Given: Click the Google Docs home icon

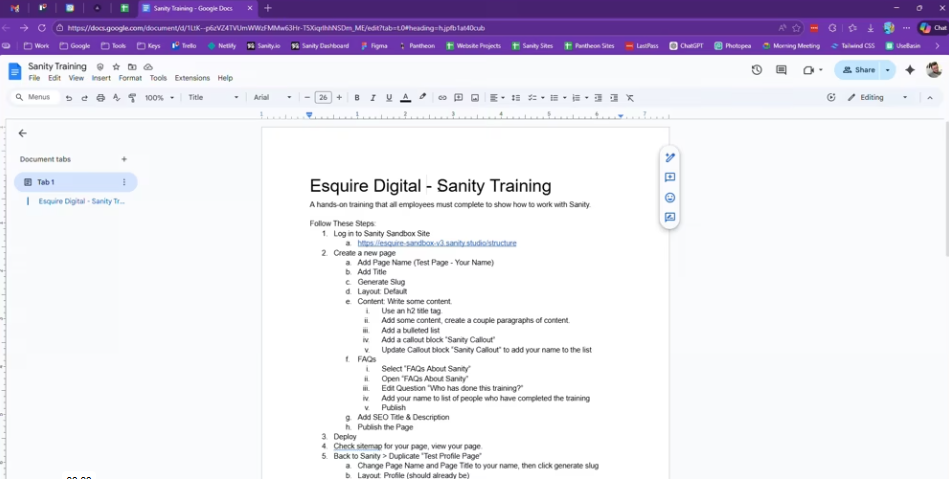Looking at the screenshot, I should point(15,71).
